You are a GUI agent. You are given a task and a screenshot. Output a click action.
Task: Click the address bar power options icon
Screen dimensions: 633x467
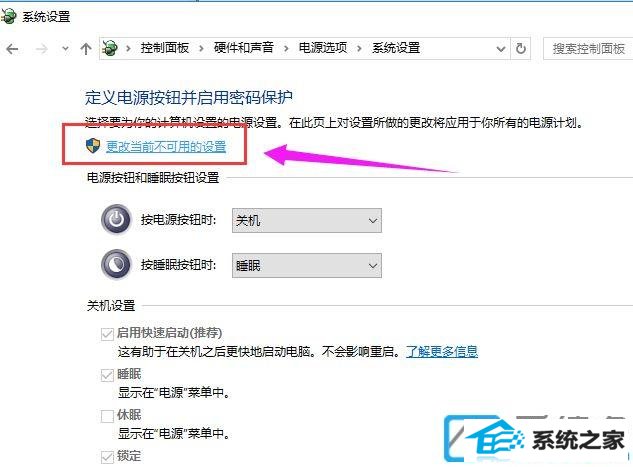click(110, 48)
